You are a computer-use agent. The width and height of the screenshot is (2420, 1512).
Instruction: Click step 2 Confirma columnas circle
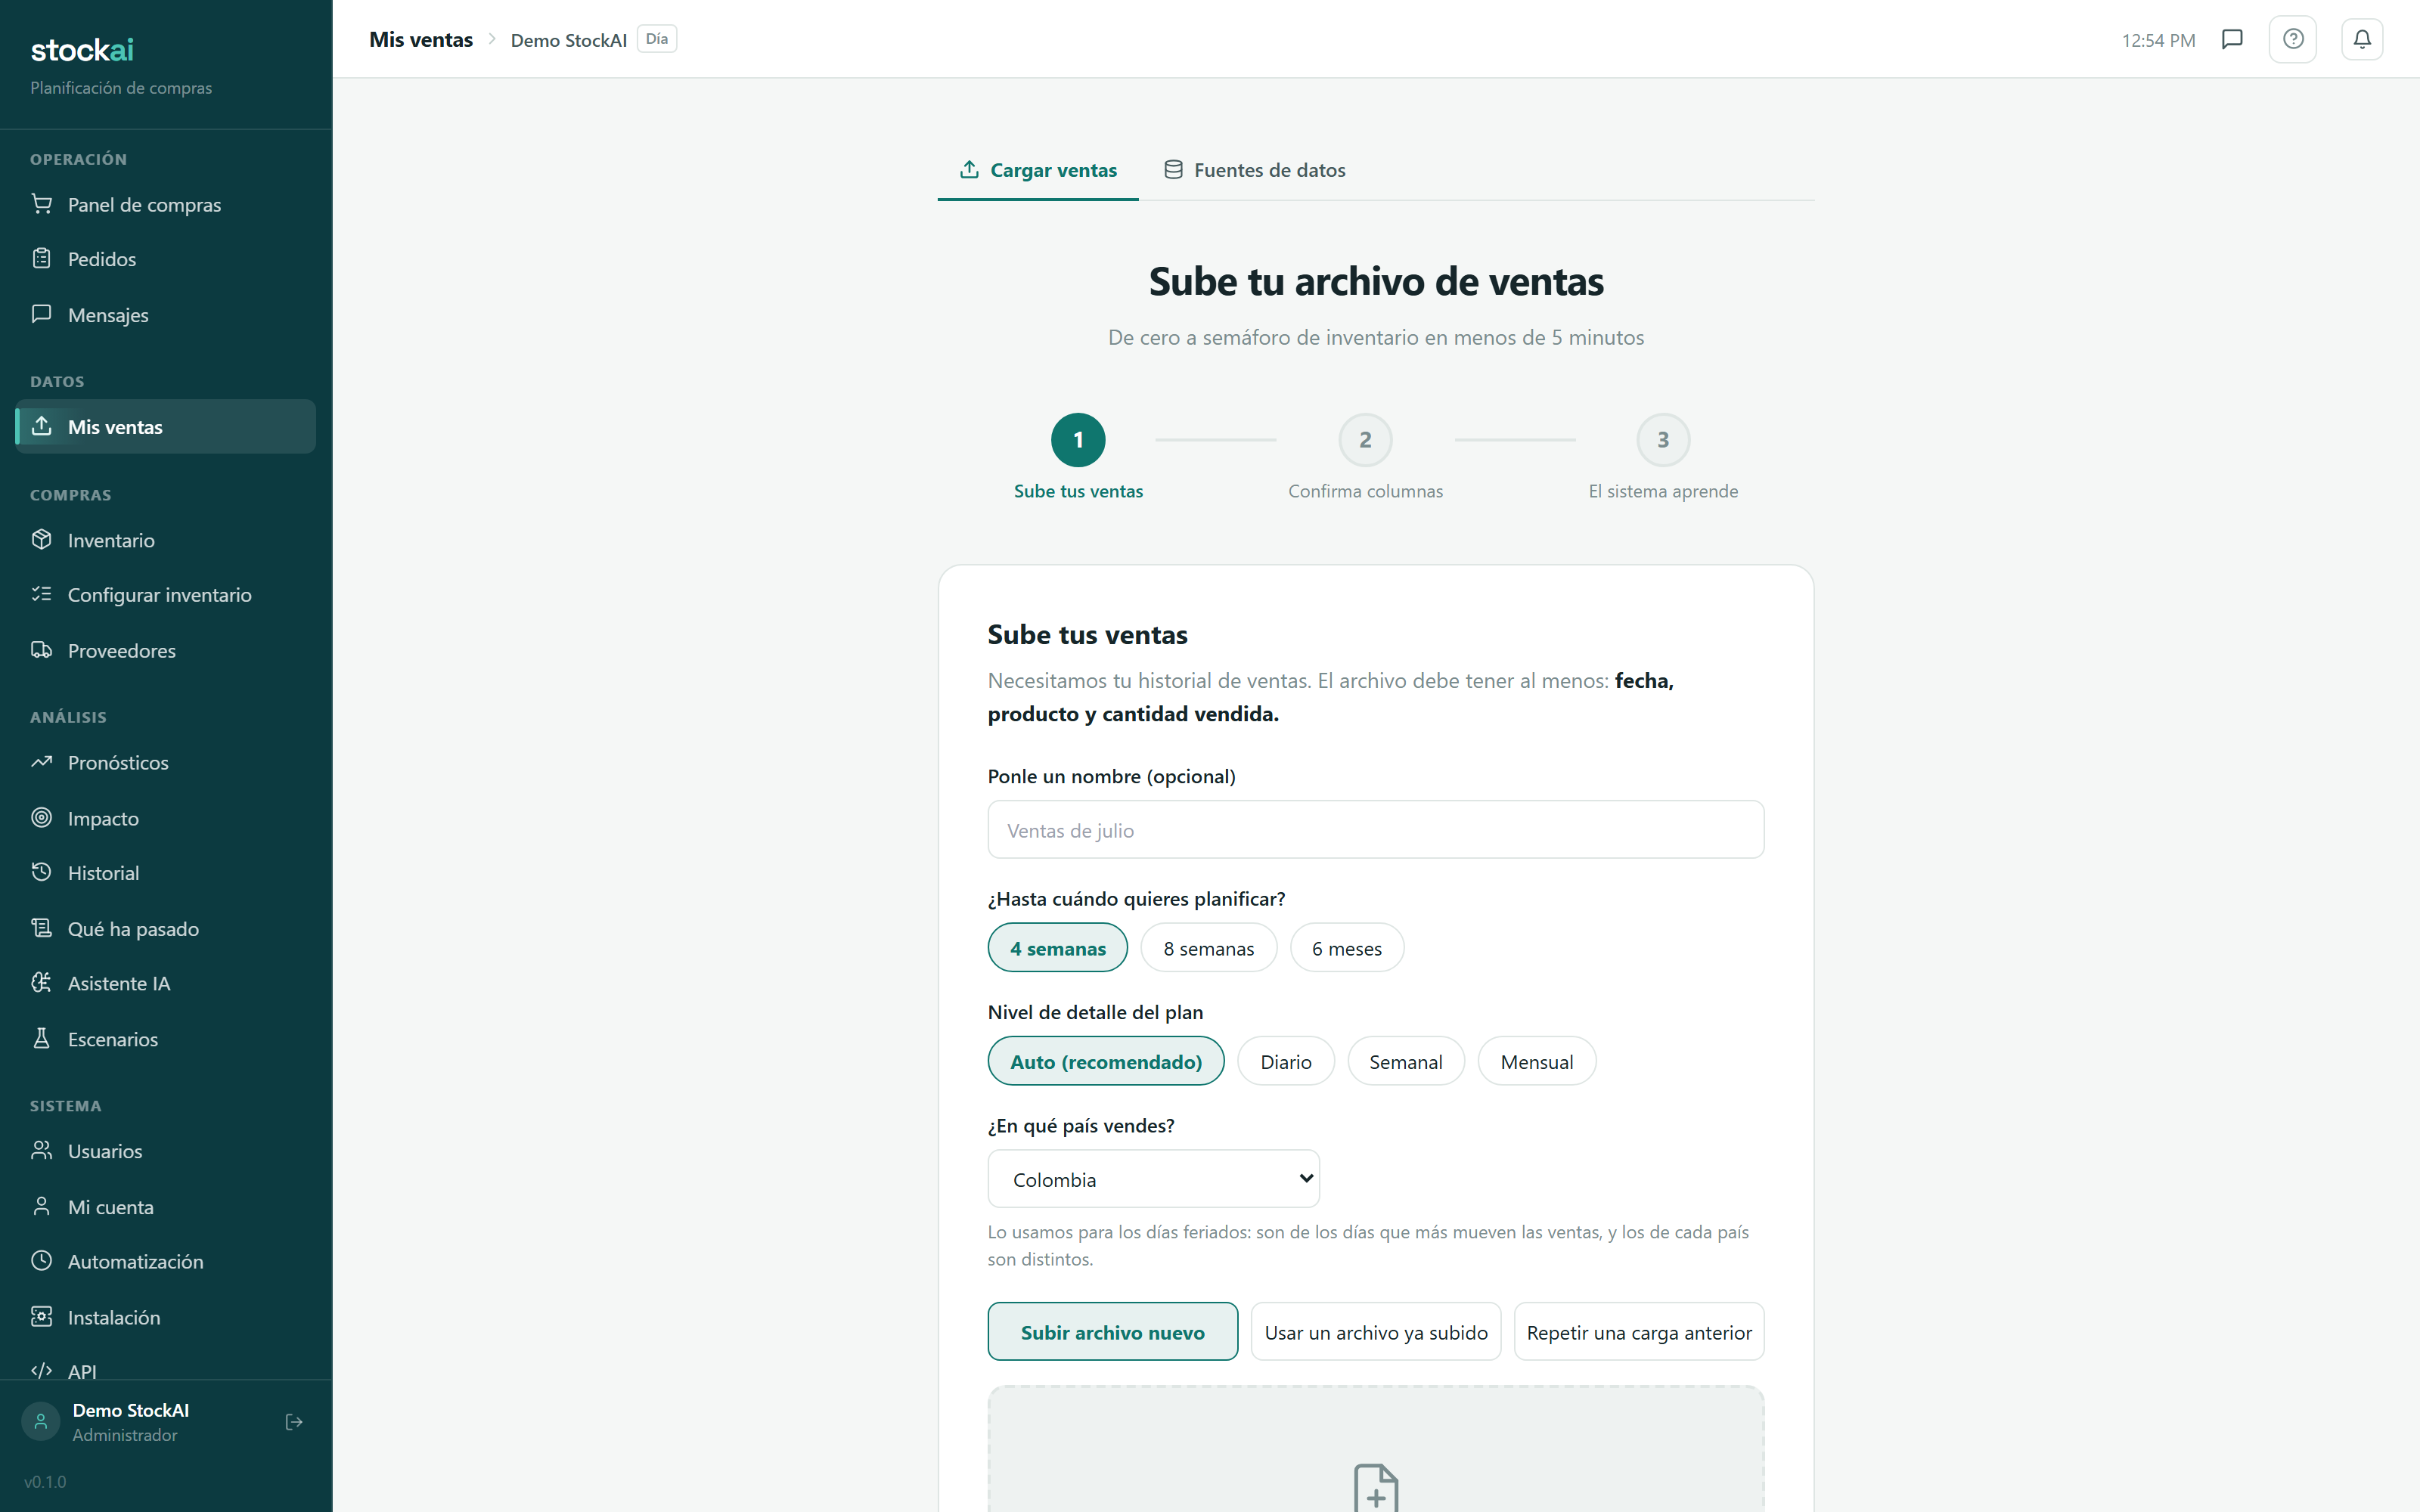pos(1365,440)
